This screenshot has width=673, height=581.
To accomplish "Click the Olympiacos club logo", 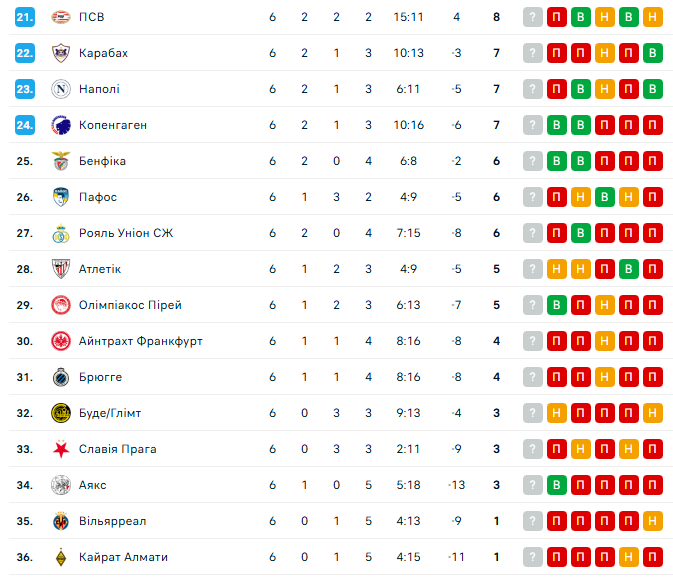I will (x=60, y=305).
